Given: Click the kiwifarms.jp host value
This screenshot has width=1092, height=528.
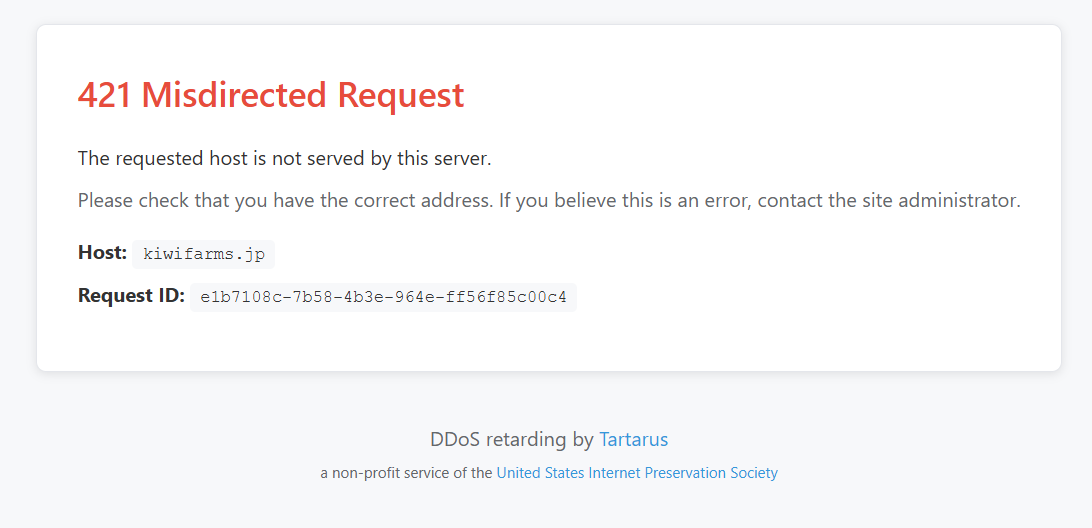Looking at the screenshot, I should coord(204,254).
